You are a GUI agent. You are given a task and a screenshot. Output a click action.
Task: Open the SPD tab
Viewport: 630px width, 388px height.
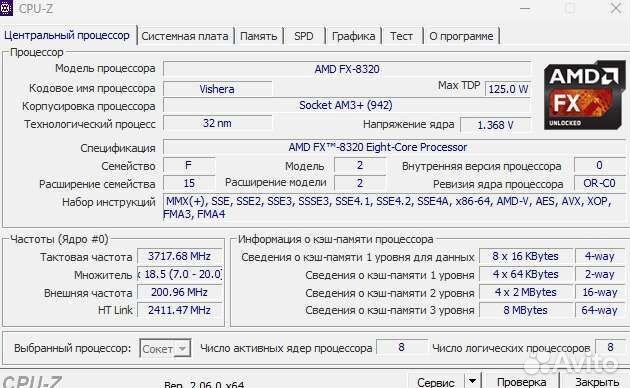(304, 36)
